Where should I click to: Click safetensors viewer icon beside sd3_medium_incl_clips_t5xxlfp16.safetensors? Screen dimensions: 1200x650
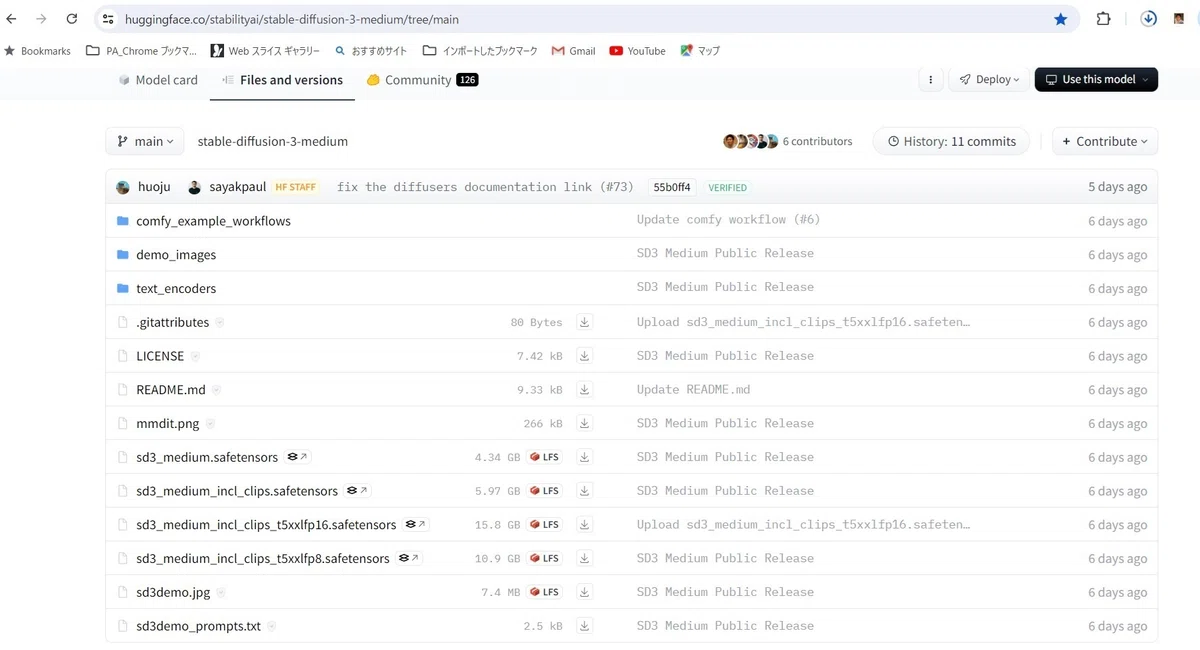point(416,525)
